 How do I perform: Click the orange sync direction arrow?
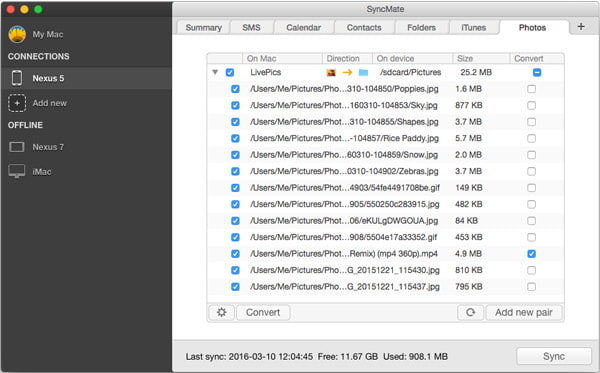click(x=347, y=72)
